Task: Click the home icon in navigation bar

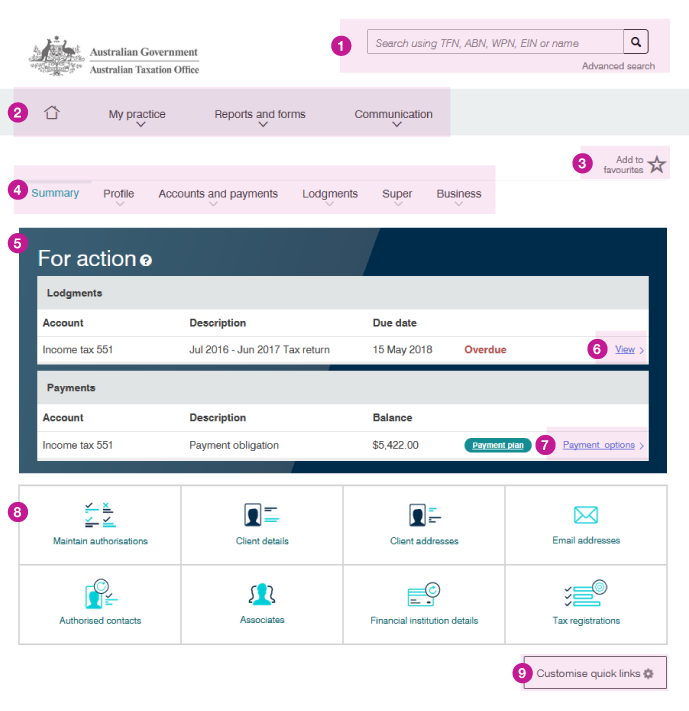Action: [52, 113]
